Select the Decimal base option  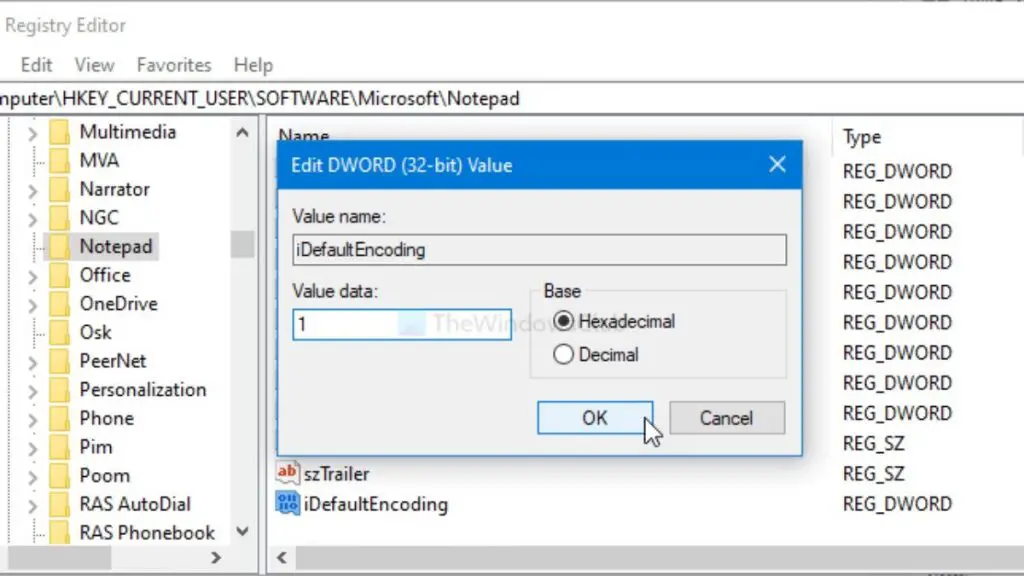tap(563, 355)
